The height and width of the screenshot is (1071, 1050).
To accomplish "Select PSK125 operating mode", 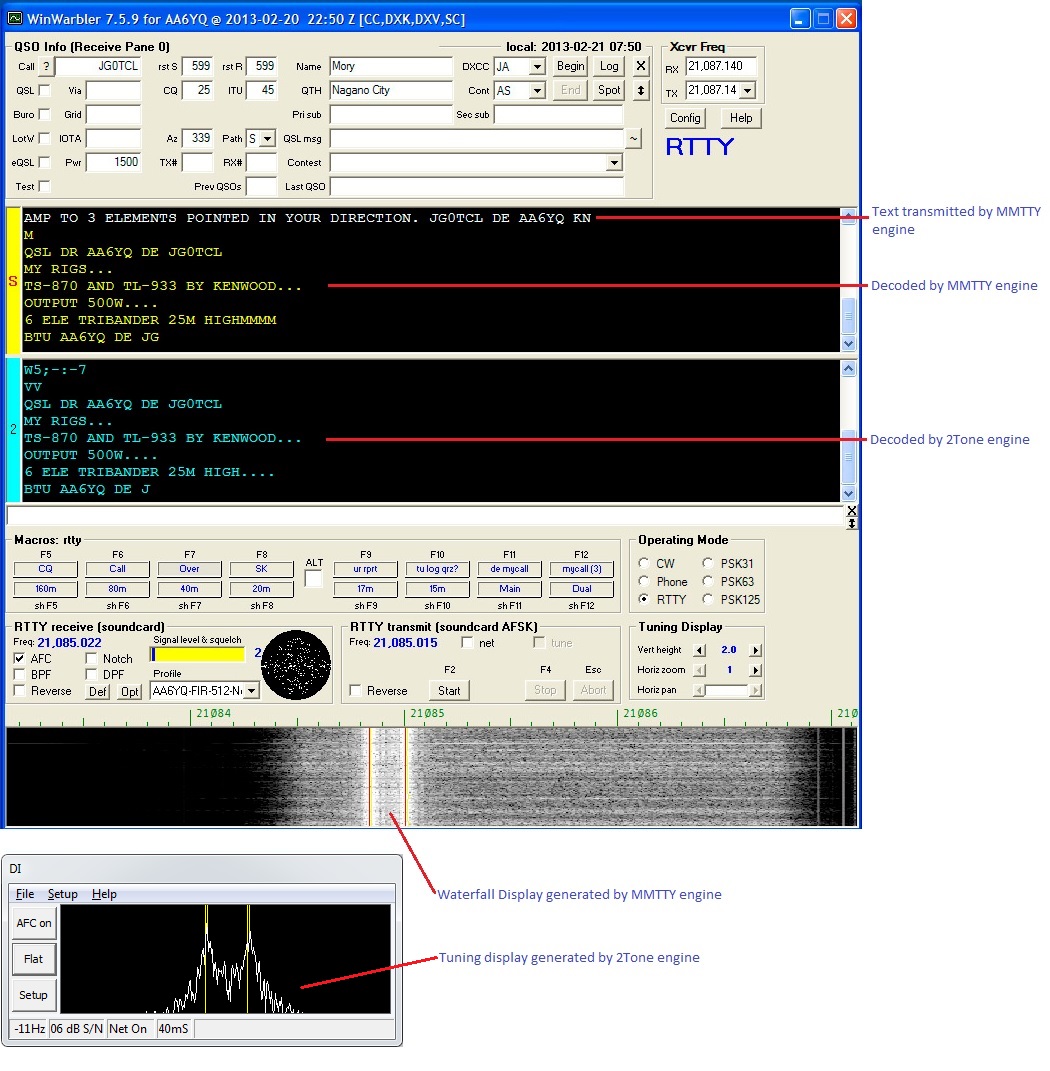I will tap(708, 599).
